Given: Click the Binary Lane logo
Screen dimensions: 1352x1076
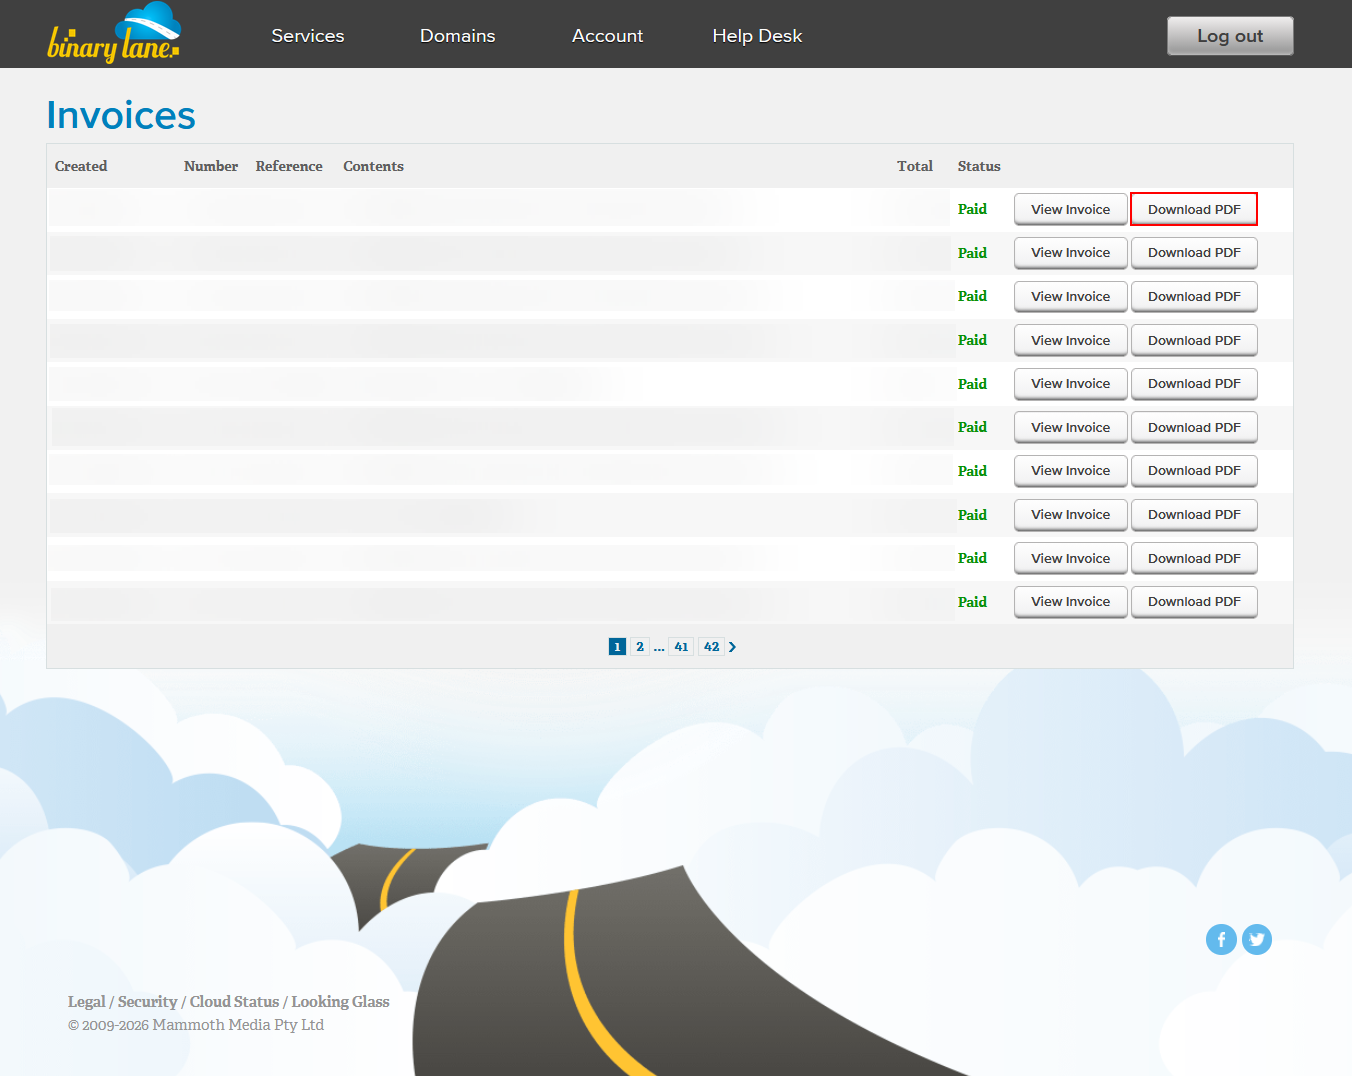Looking at the screenshot, I should (114, 33).
